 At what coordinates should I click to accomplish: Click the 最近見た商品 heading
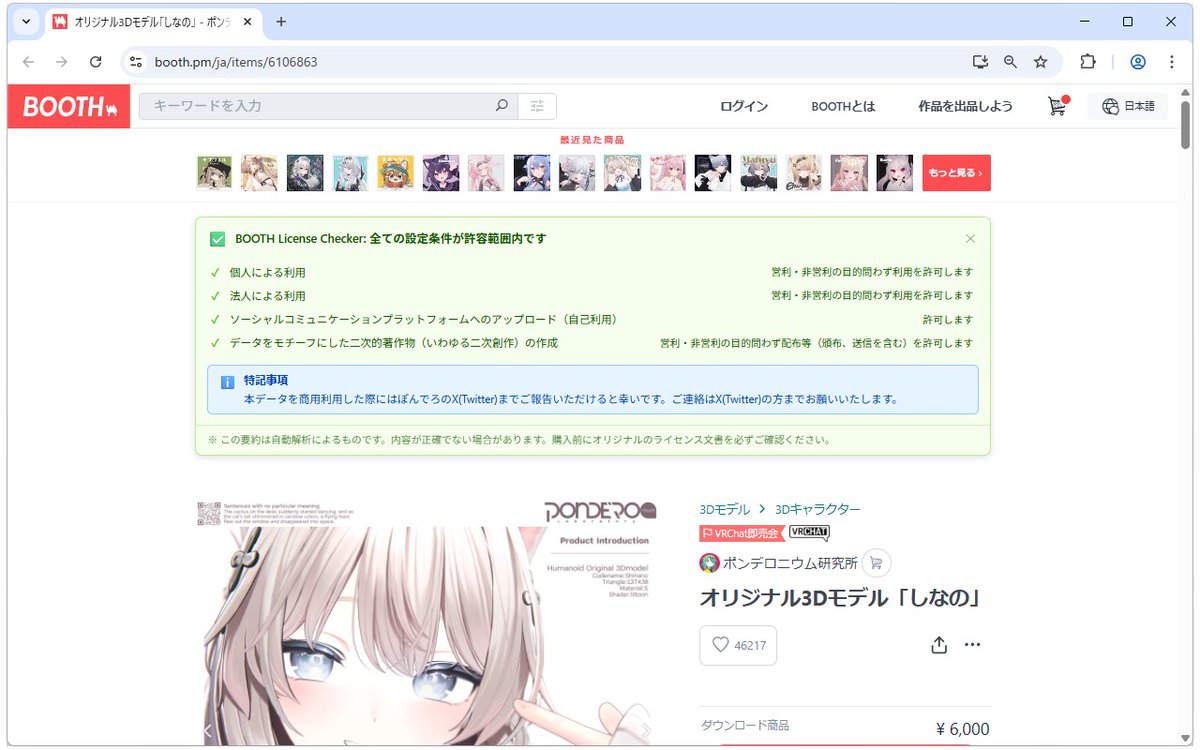click(x=592, y=140)
